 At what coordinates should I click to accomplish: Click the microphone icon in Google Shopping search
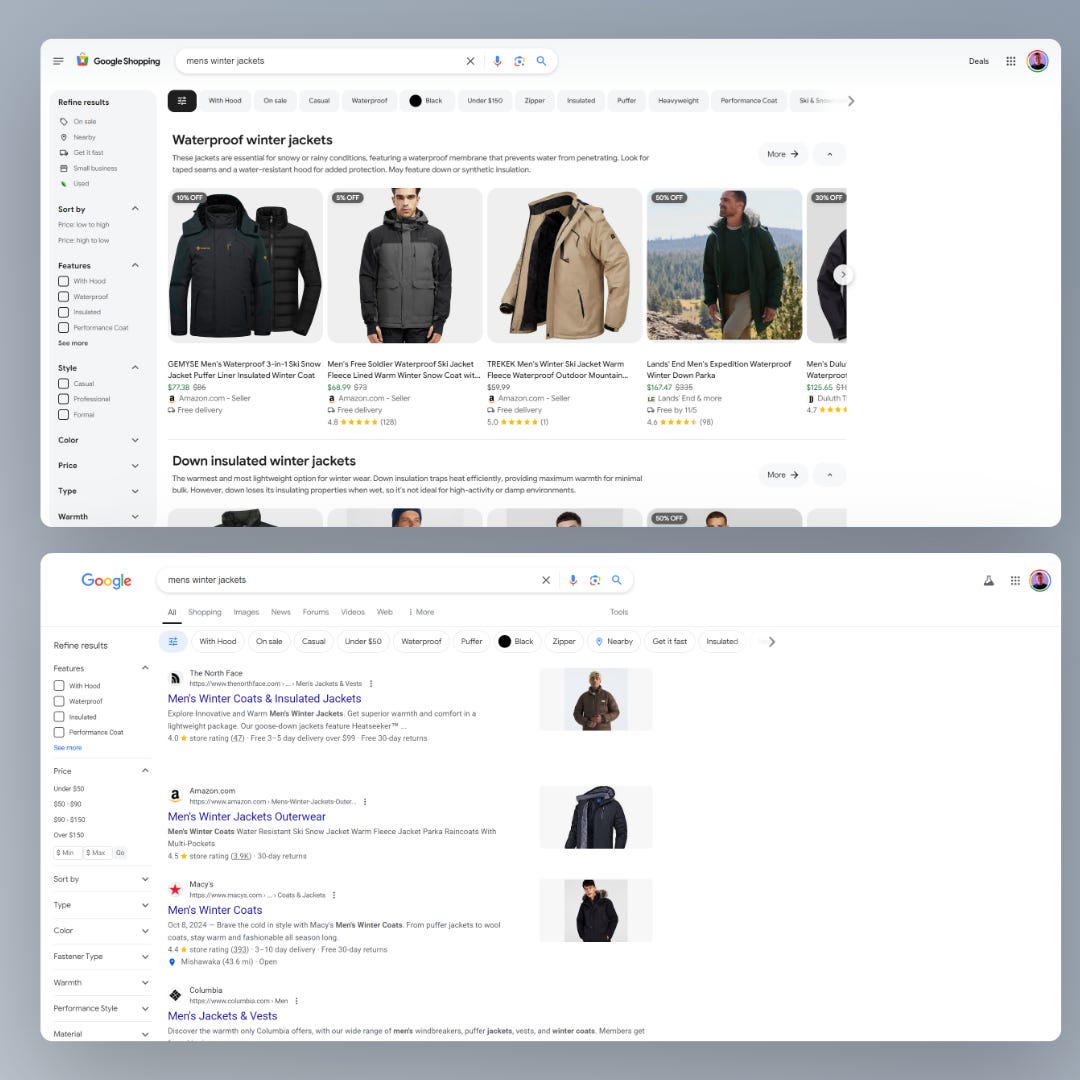(497, 61)
